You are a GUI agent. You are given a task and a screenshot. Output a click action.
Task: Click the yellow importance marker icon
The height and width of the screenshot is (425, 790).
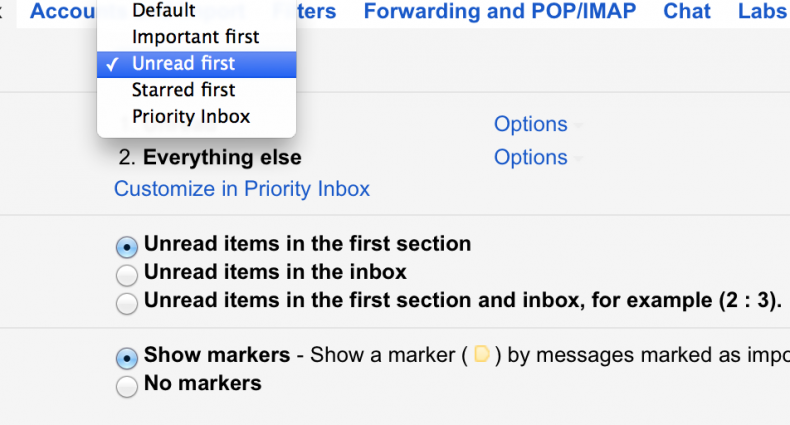click(x=482, y=356)
